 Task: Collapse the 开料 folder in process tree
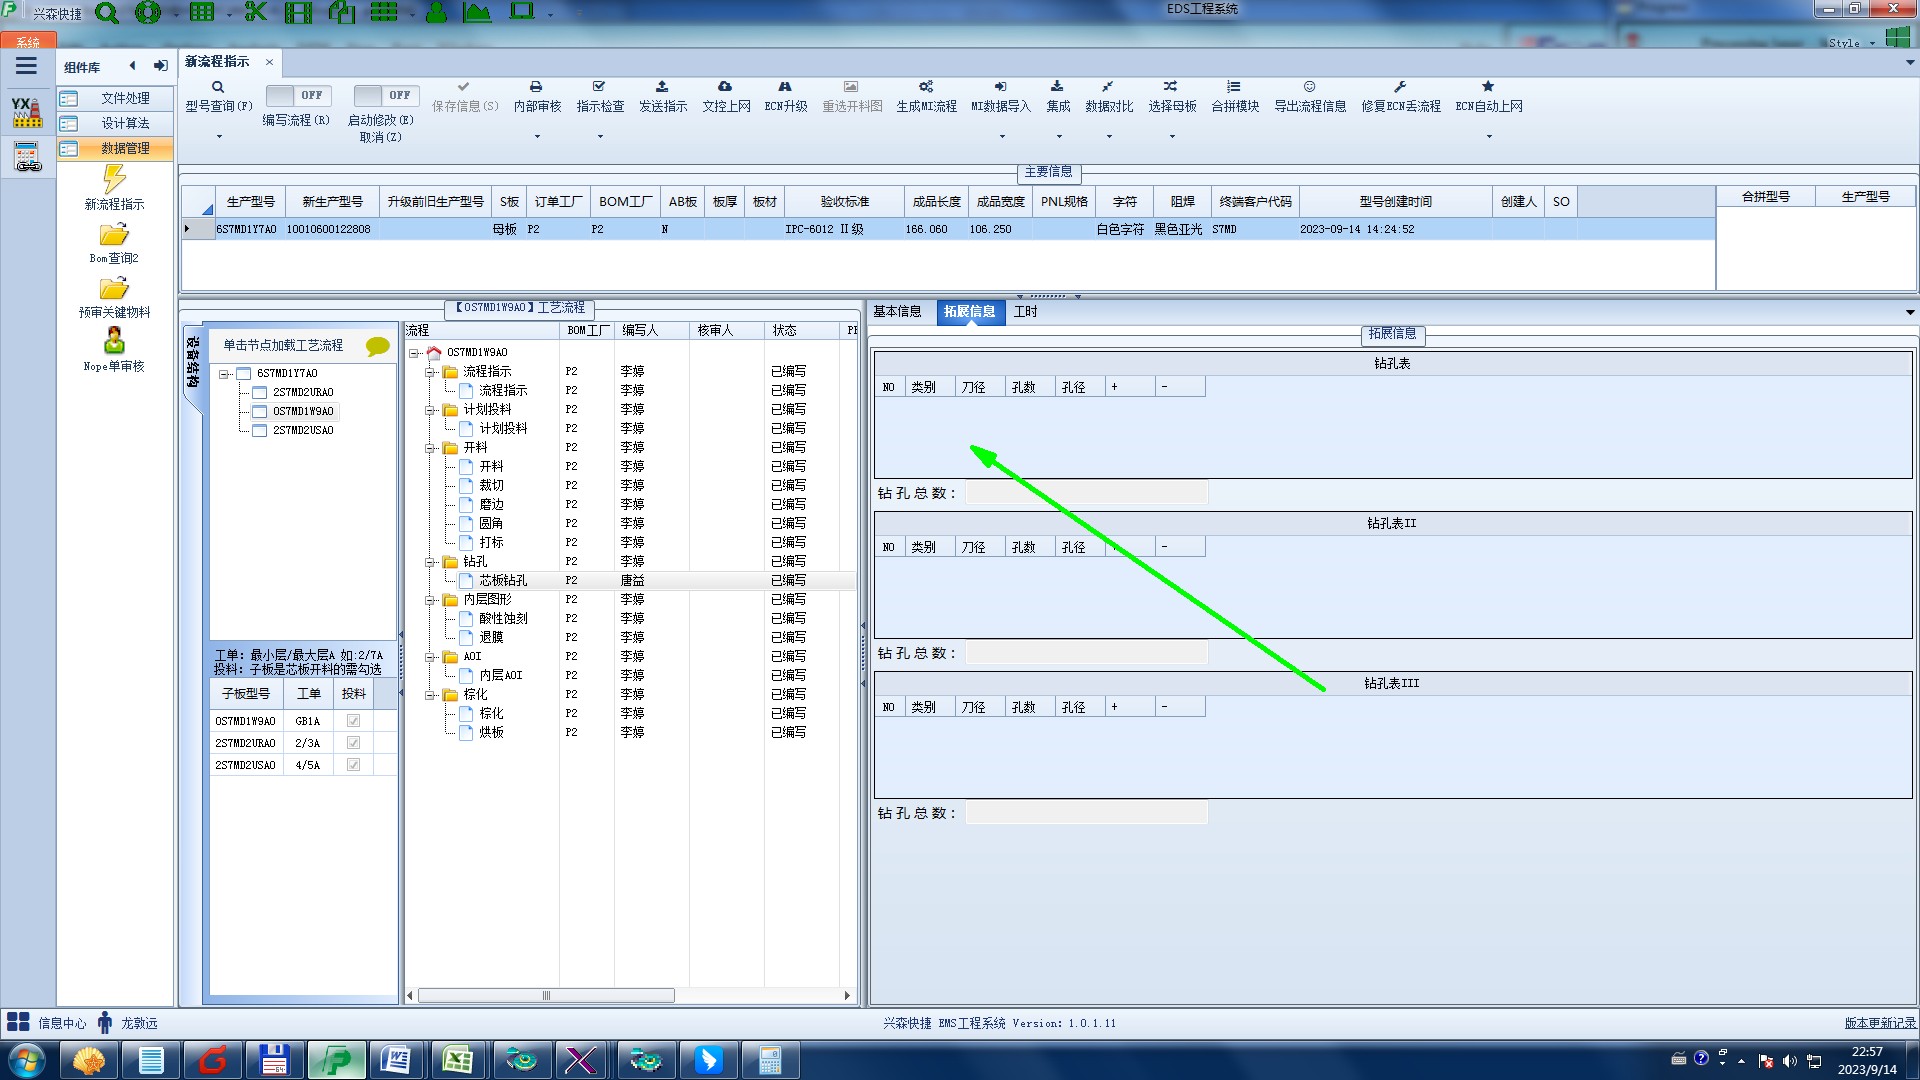click(x=430, y=448)
